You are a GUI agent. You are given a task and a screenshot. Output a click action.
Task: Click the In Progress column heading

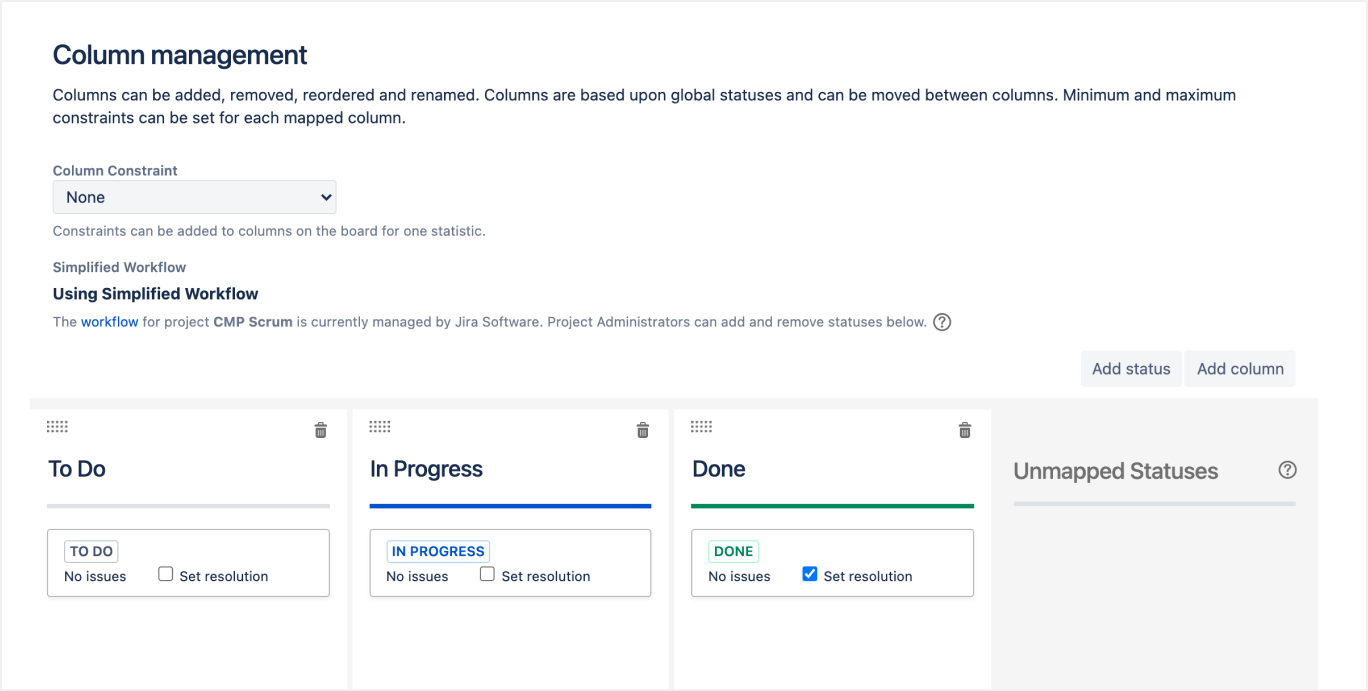pos(426,469)
